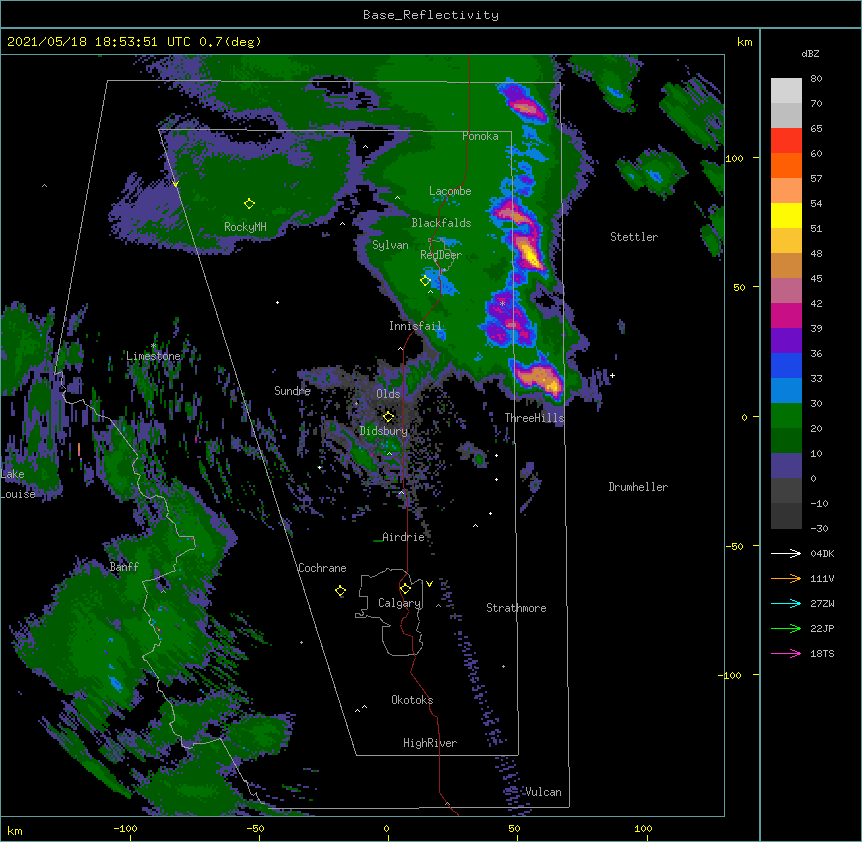This screenshot has width=862, height=842.
Task: Click the white plus marker east of ThreeHills
Action: click(612, 375)
